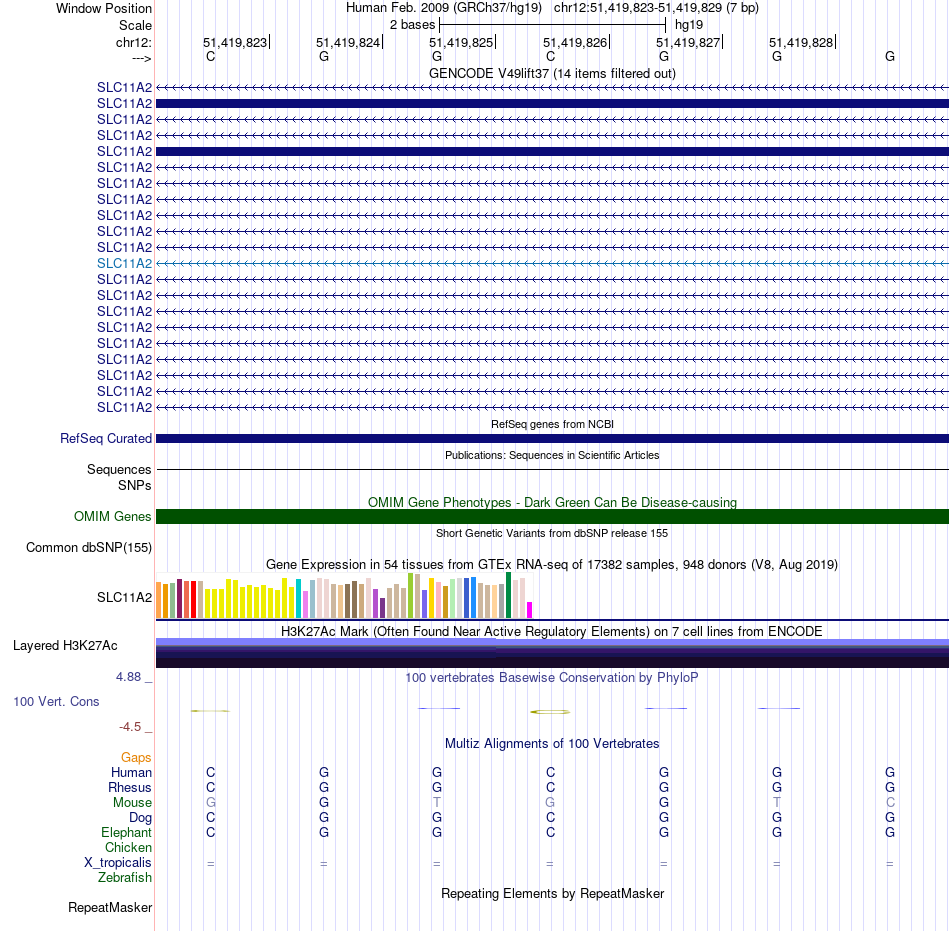This screenshot has height=931, width=950.
Task: Open the Multiz Alignments of 100 Vertebrates title
Action: click(x=552, y=743)
